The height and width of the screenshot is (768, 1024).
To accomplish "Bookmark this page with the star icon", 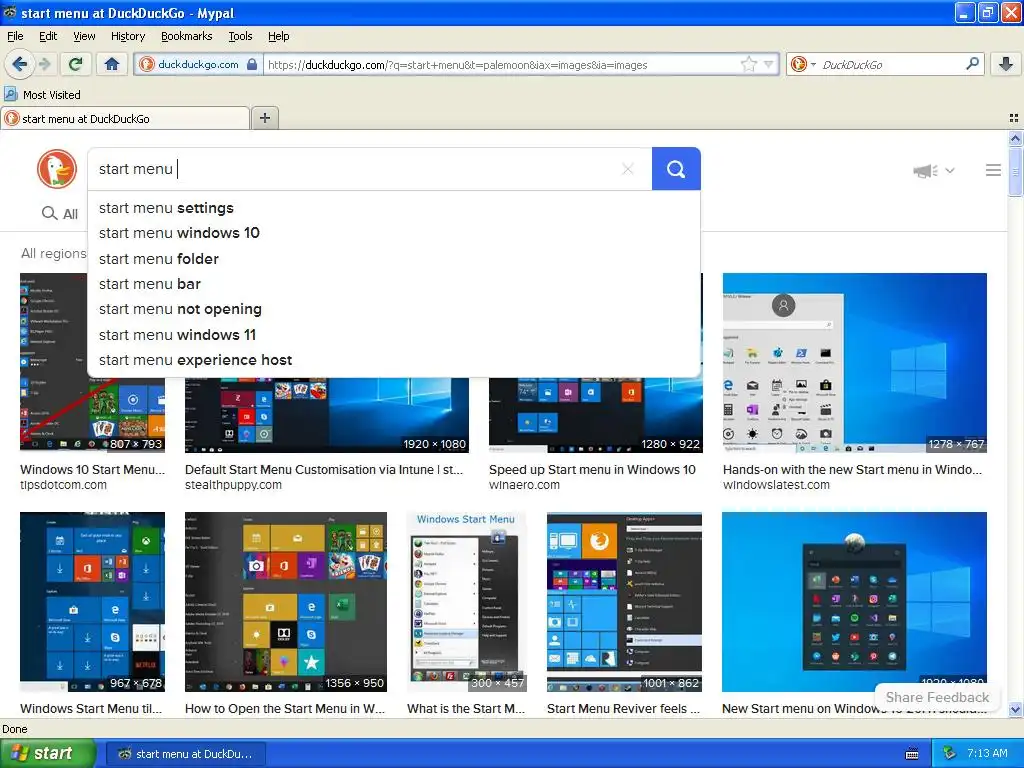I will [x=748, y=64].
